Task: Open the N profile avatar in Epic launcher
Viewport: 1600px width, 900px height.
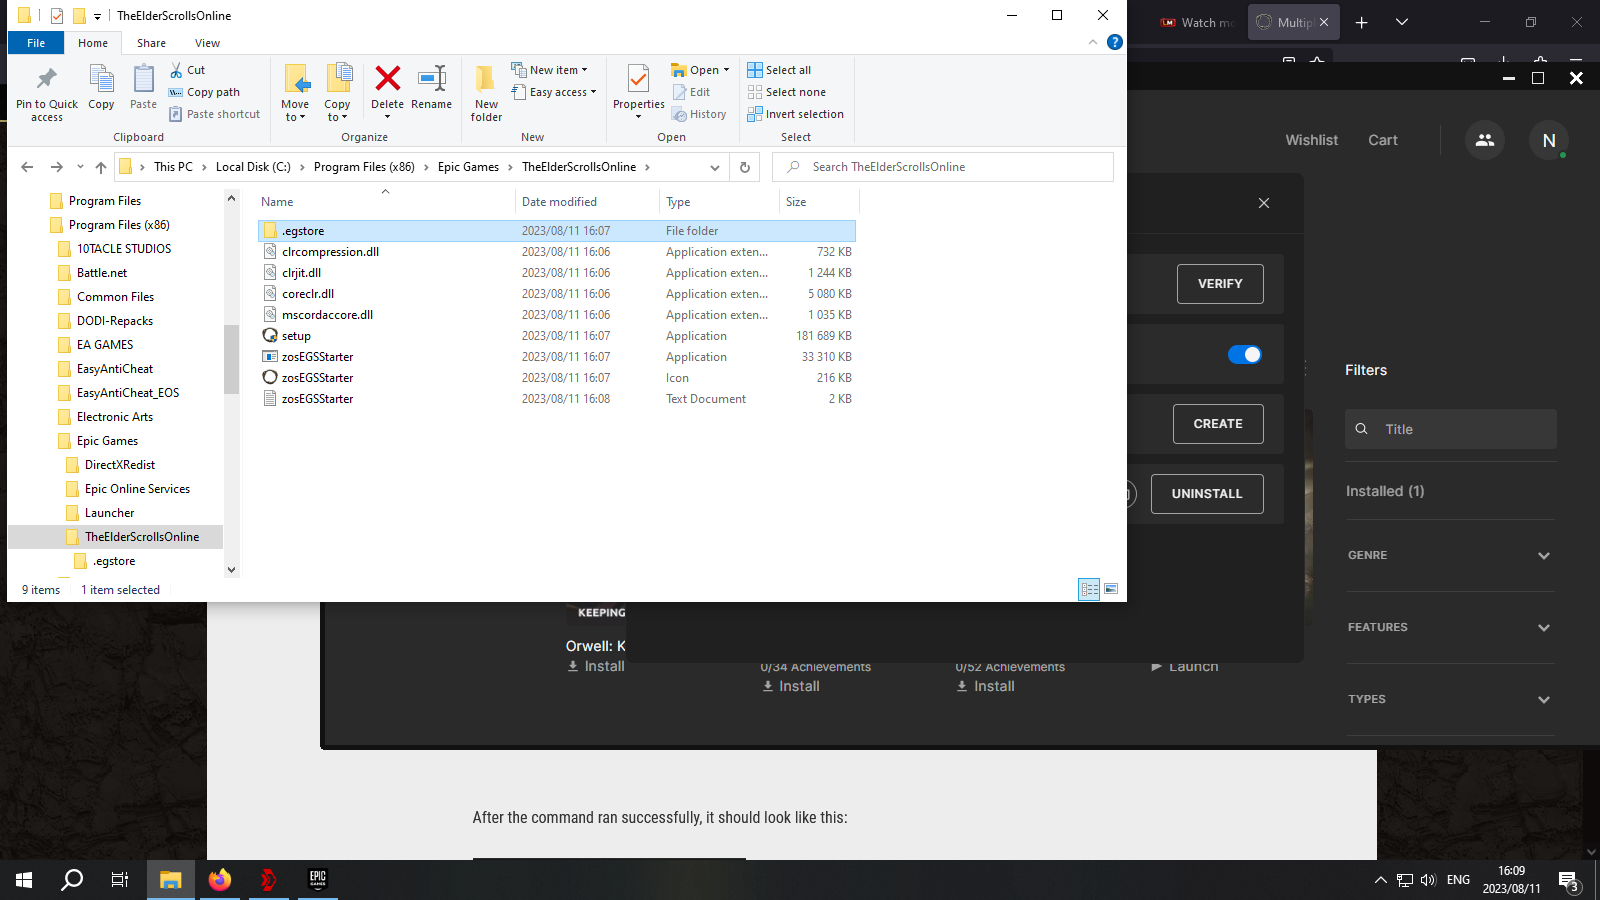Action: click(x=1549, y=140)
